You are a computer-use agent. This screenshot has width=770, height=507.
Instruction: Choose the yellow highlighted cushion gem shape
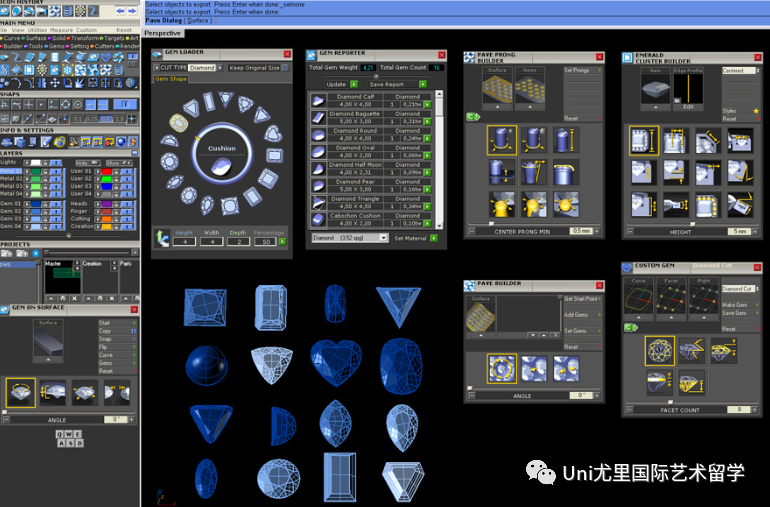coord(179,122)
